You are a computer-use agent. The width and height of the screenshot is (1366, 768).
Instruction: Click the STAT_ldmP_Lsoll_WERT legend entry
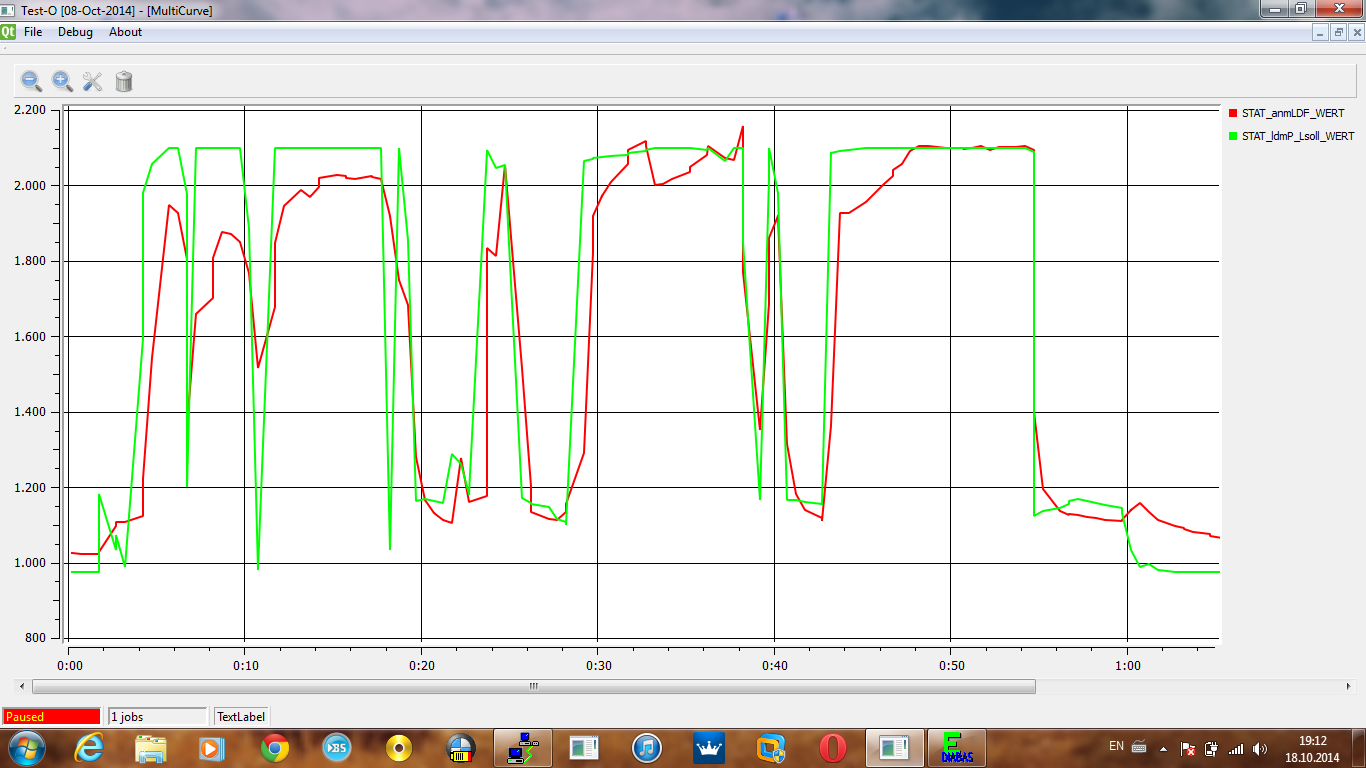click(x=1298, y=136)
